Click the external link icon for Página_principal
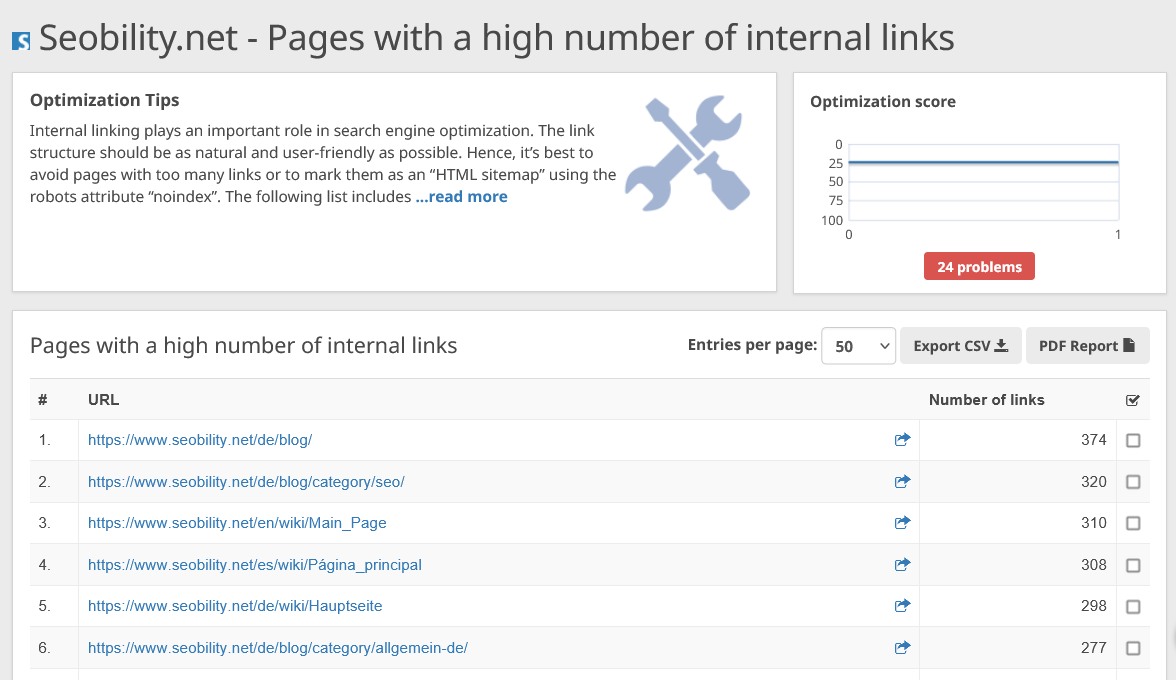Image resolution: width=1176 pixels, height=680 pixels. 902,564
